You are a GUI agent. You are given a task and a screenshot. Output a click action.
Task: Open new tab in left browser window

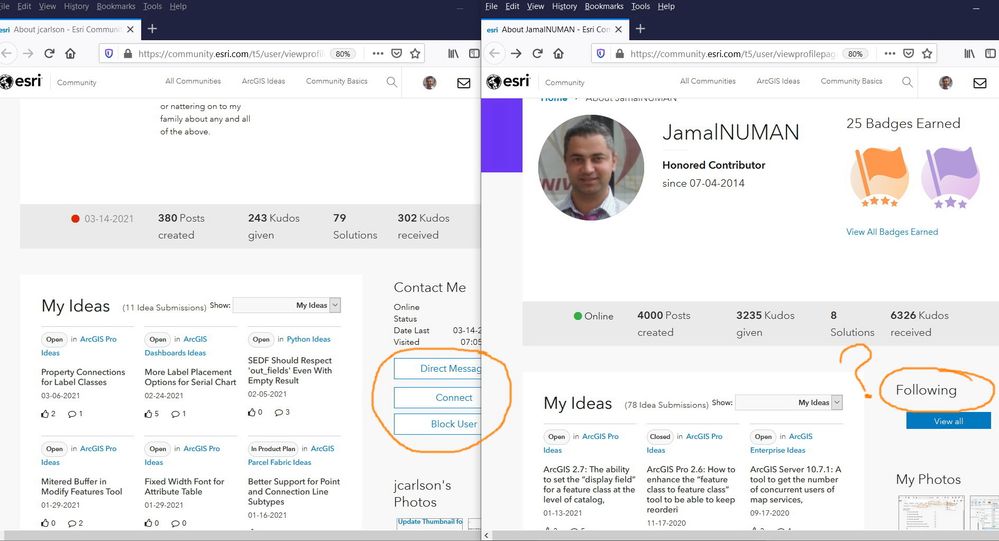[152, 29]
